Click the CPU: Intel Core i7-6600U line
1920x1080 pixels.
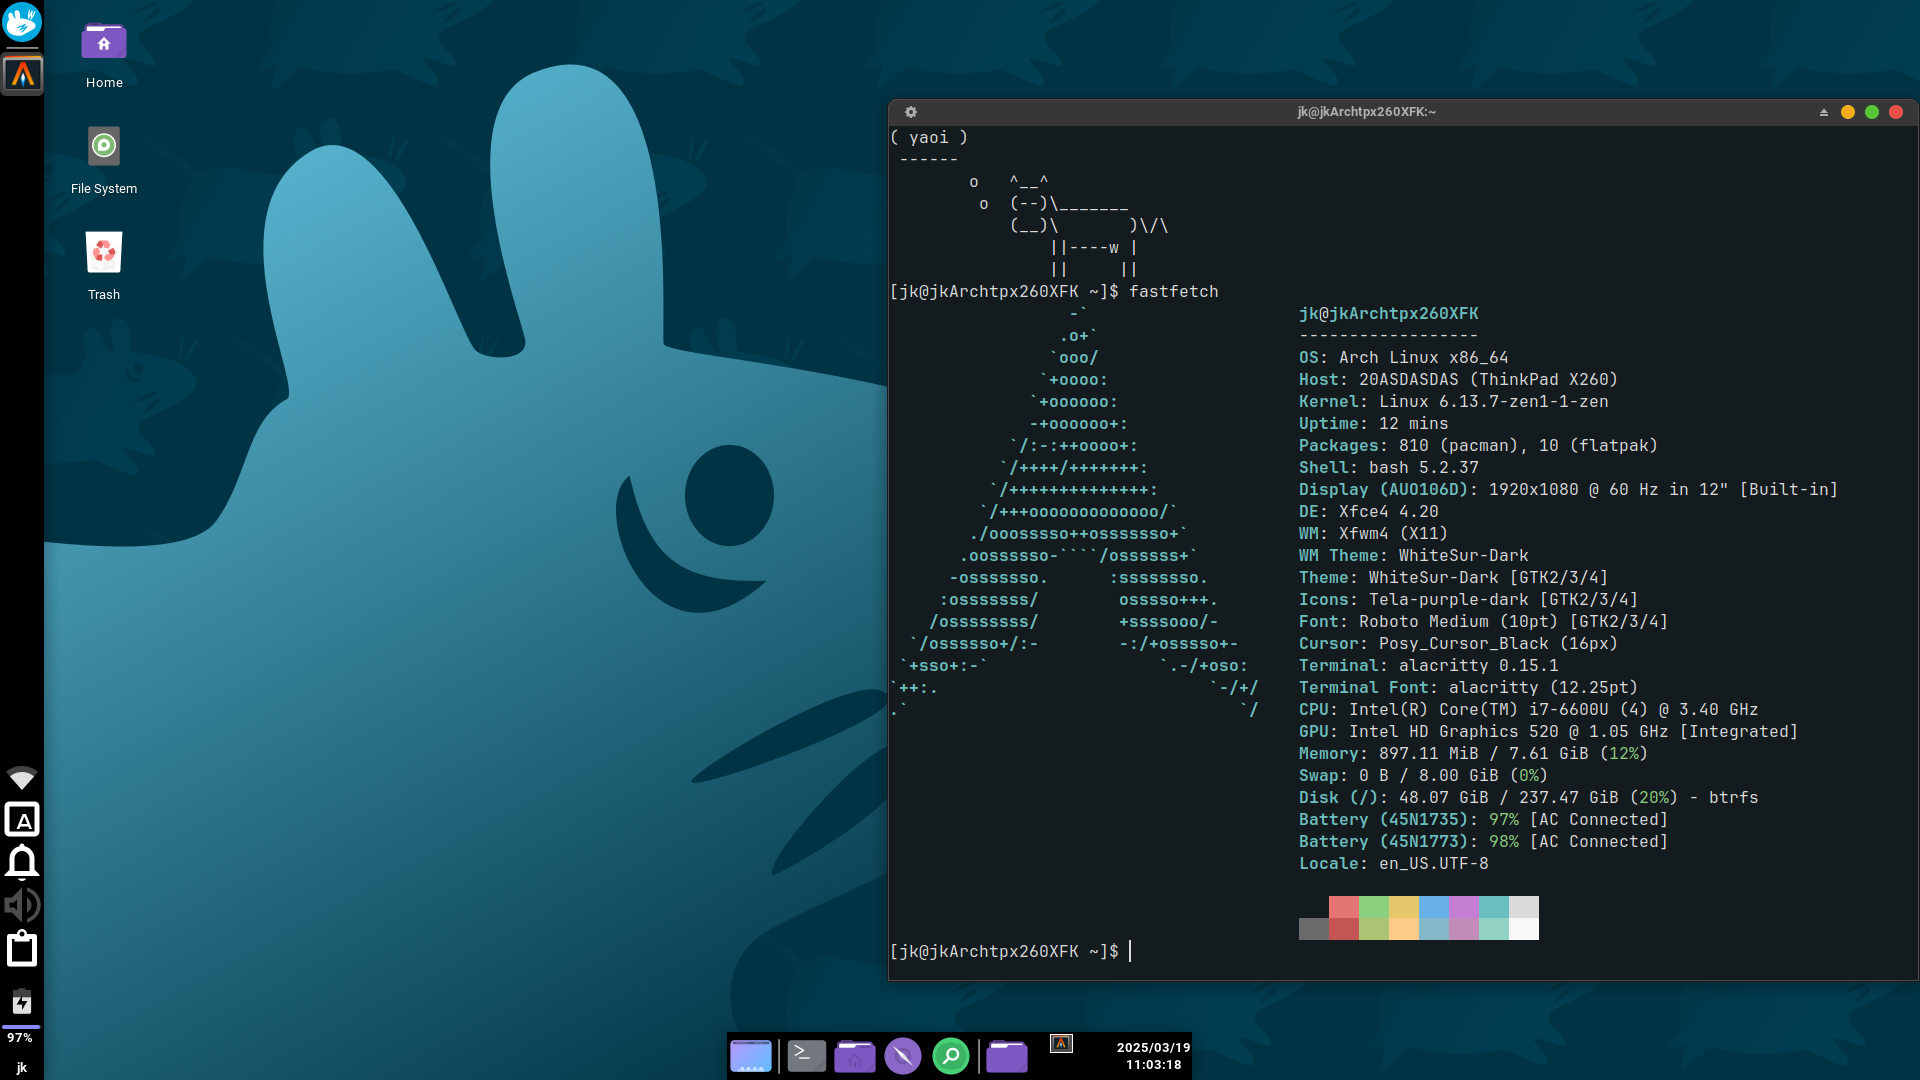point(1528,709)
